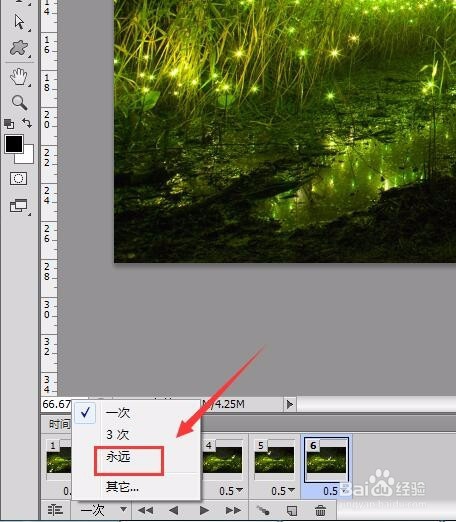Screen dimensions: 456x522
Task: Reset default foreground and background colors
Action: [x=9, y=124]
